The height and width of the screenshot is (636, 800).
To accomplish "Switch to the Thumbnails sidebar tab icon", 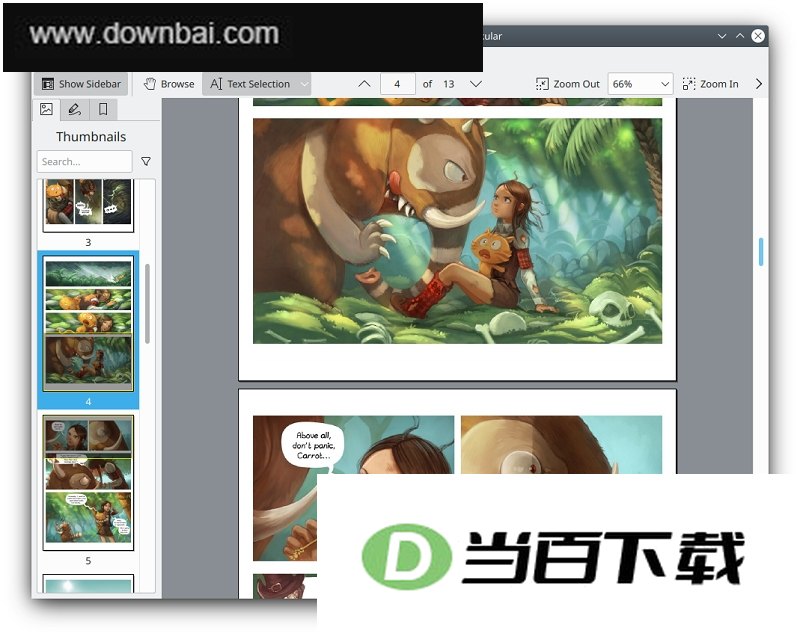I will click(46, 109).
